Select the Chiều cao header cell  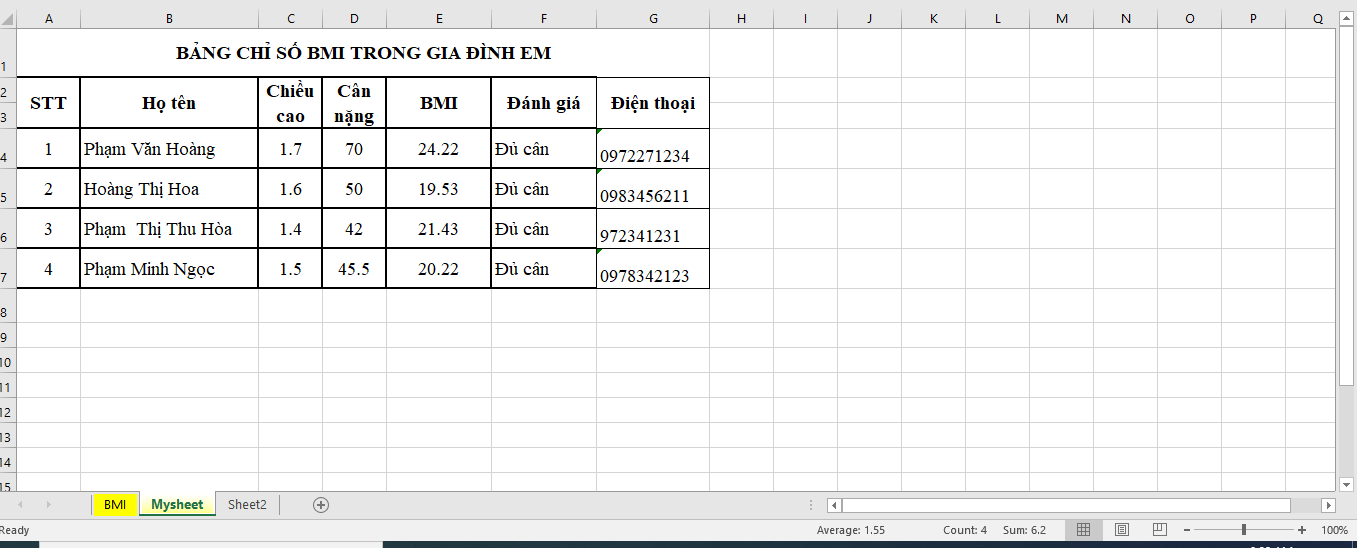[290, 103]
